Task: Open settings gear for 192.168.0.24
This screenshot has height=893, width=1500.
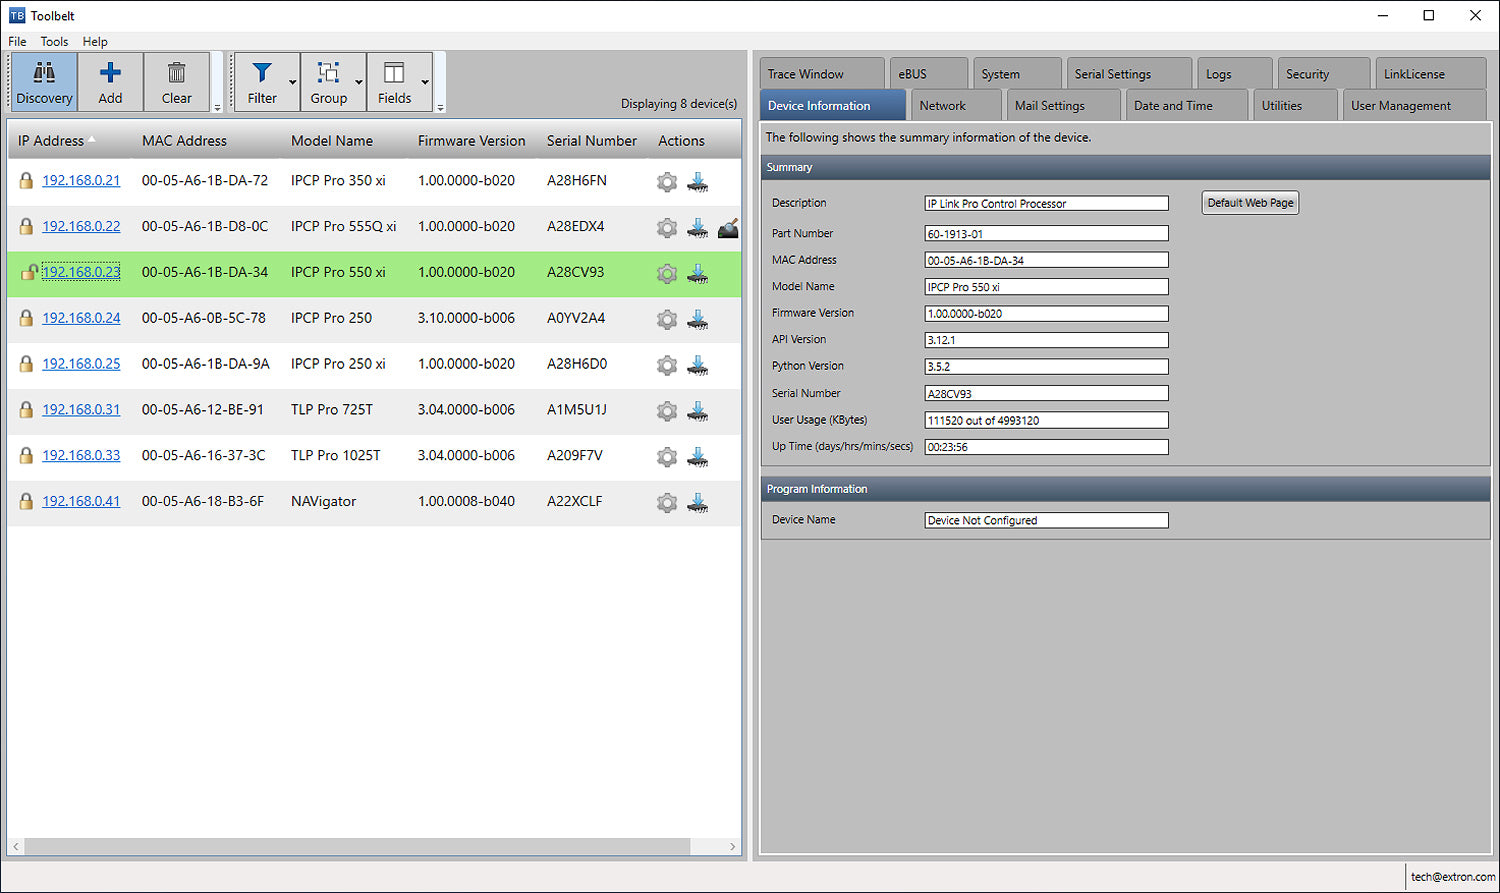Action: 667,320
